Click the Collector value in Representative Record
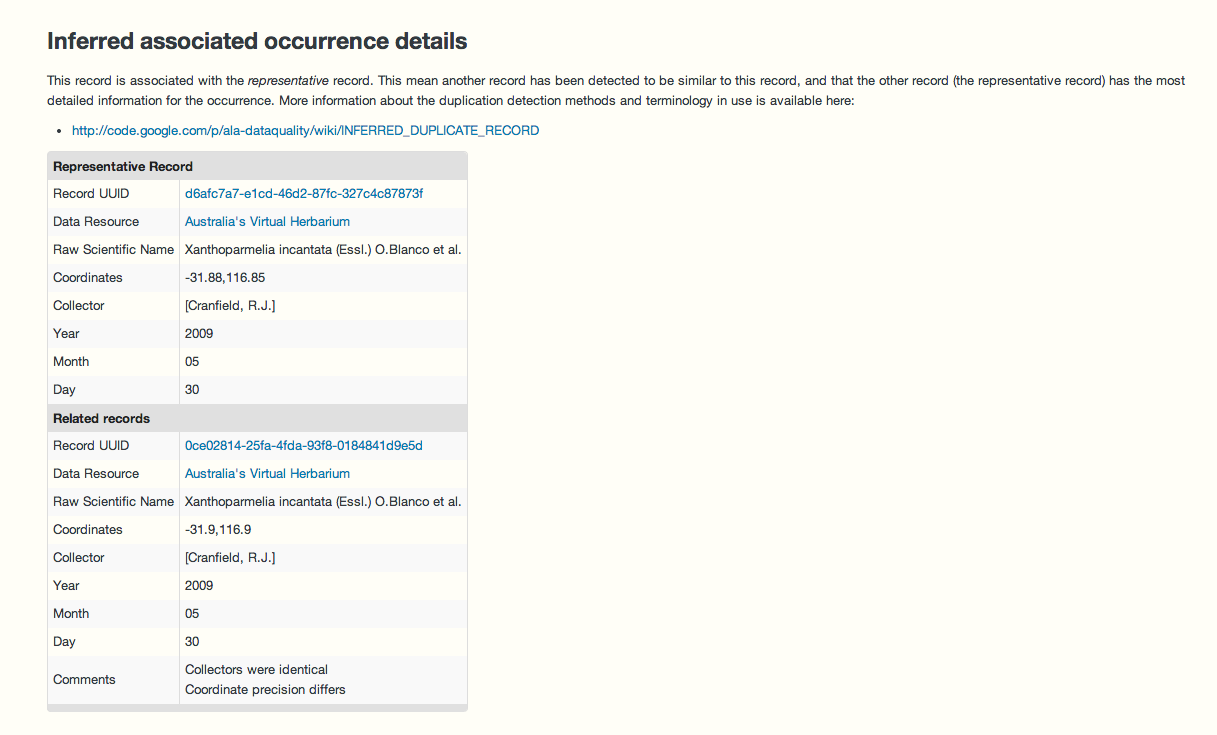The width and height of the screenshot is (1217, 735). point(230,305)
